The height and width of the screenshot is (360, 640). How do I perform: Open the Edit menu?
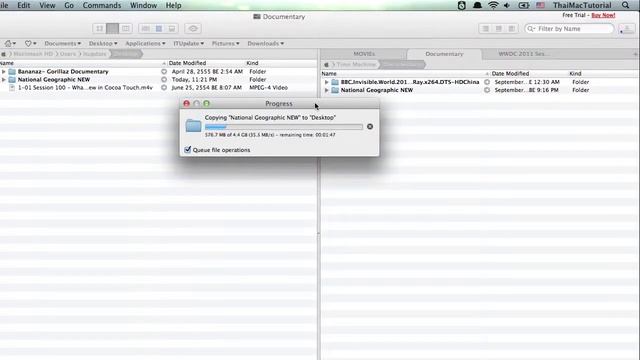(x=23, y=5)
